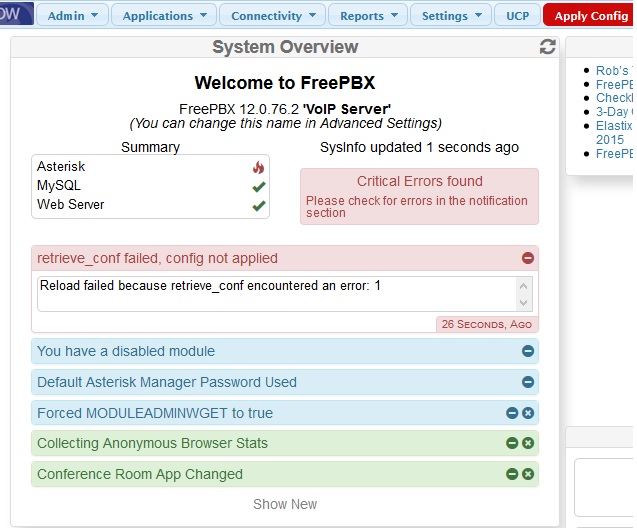This screenshot has height=532, width=637.
Task: Refresh the System Overview panel
Action: coord(547,47)
